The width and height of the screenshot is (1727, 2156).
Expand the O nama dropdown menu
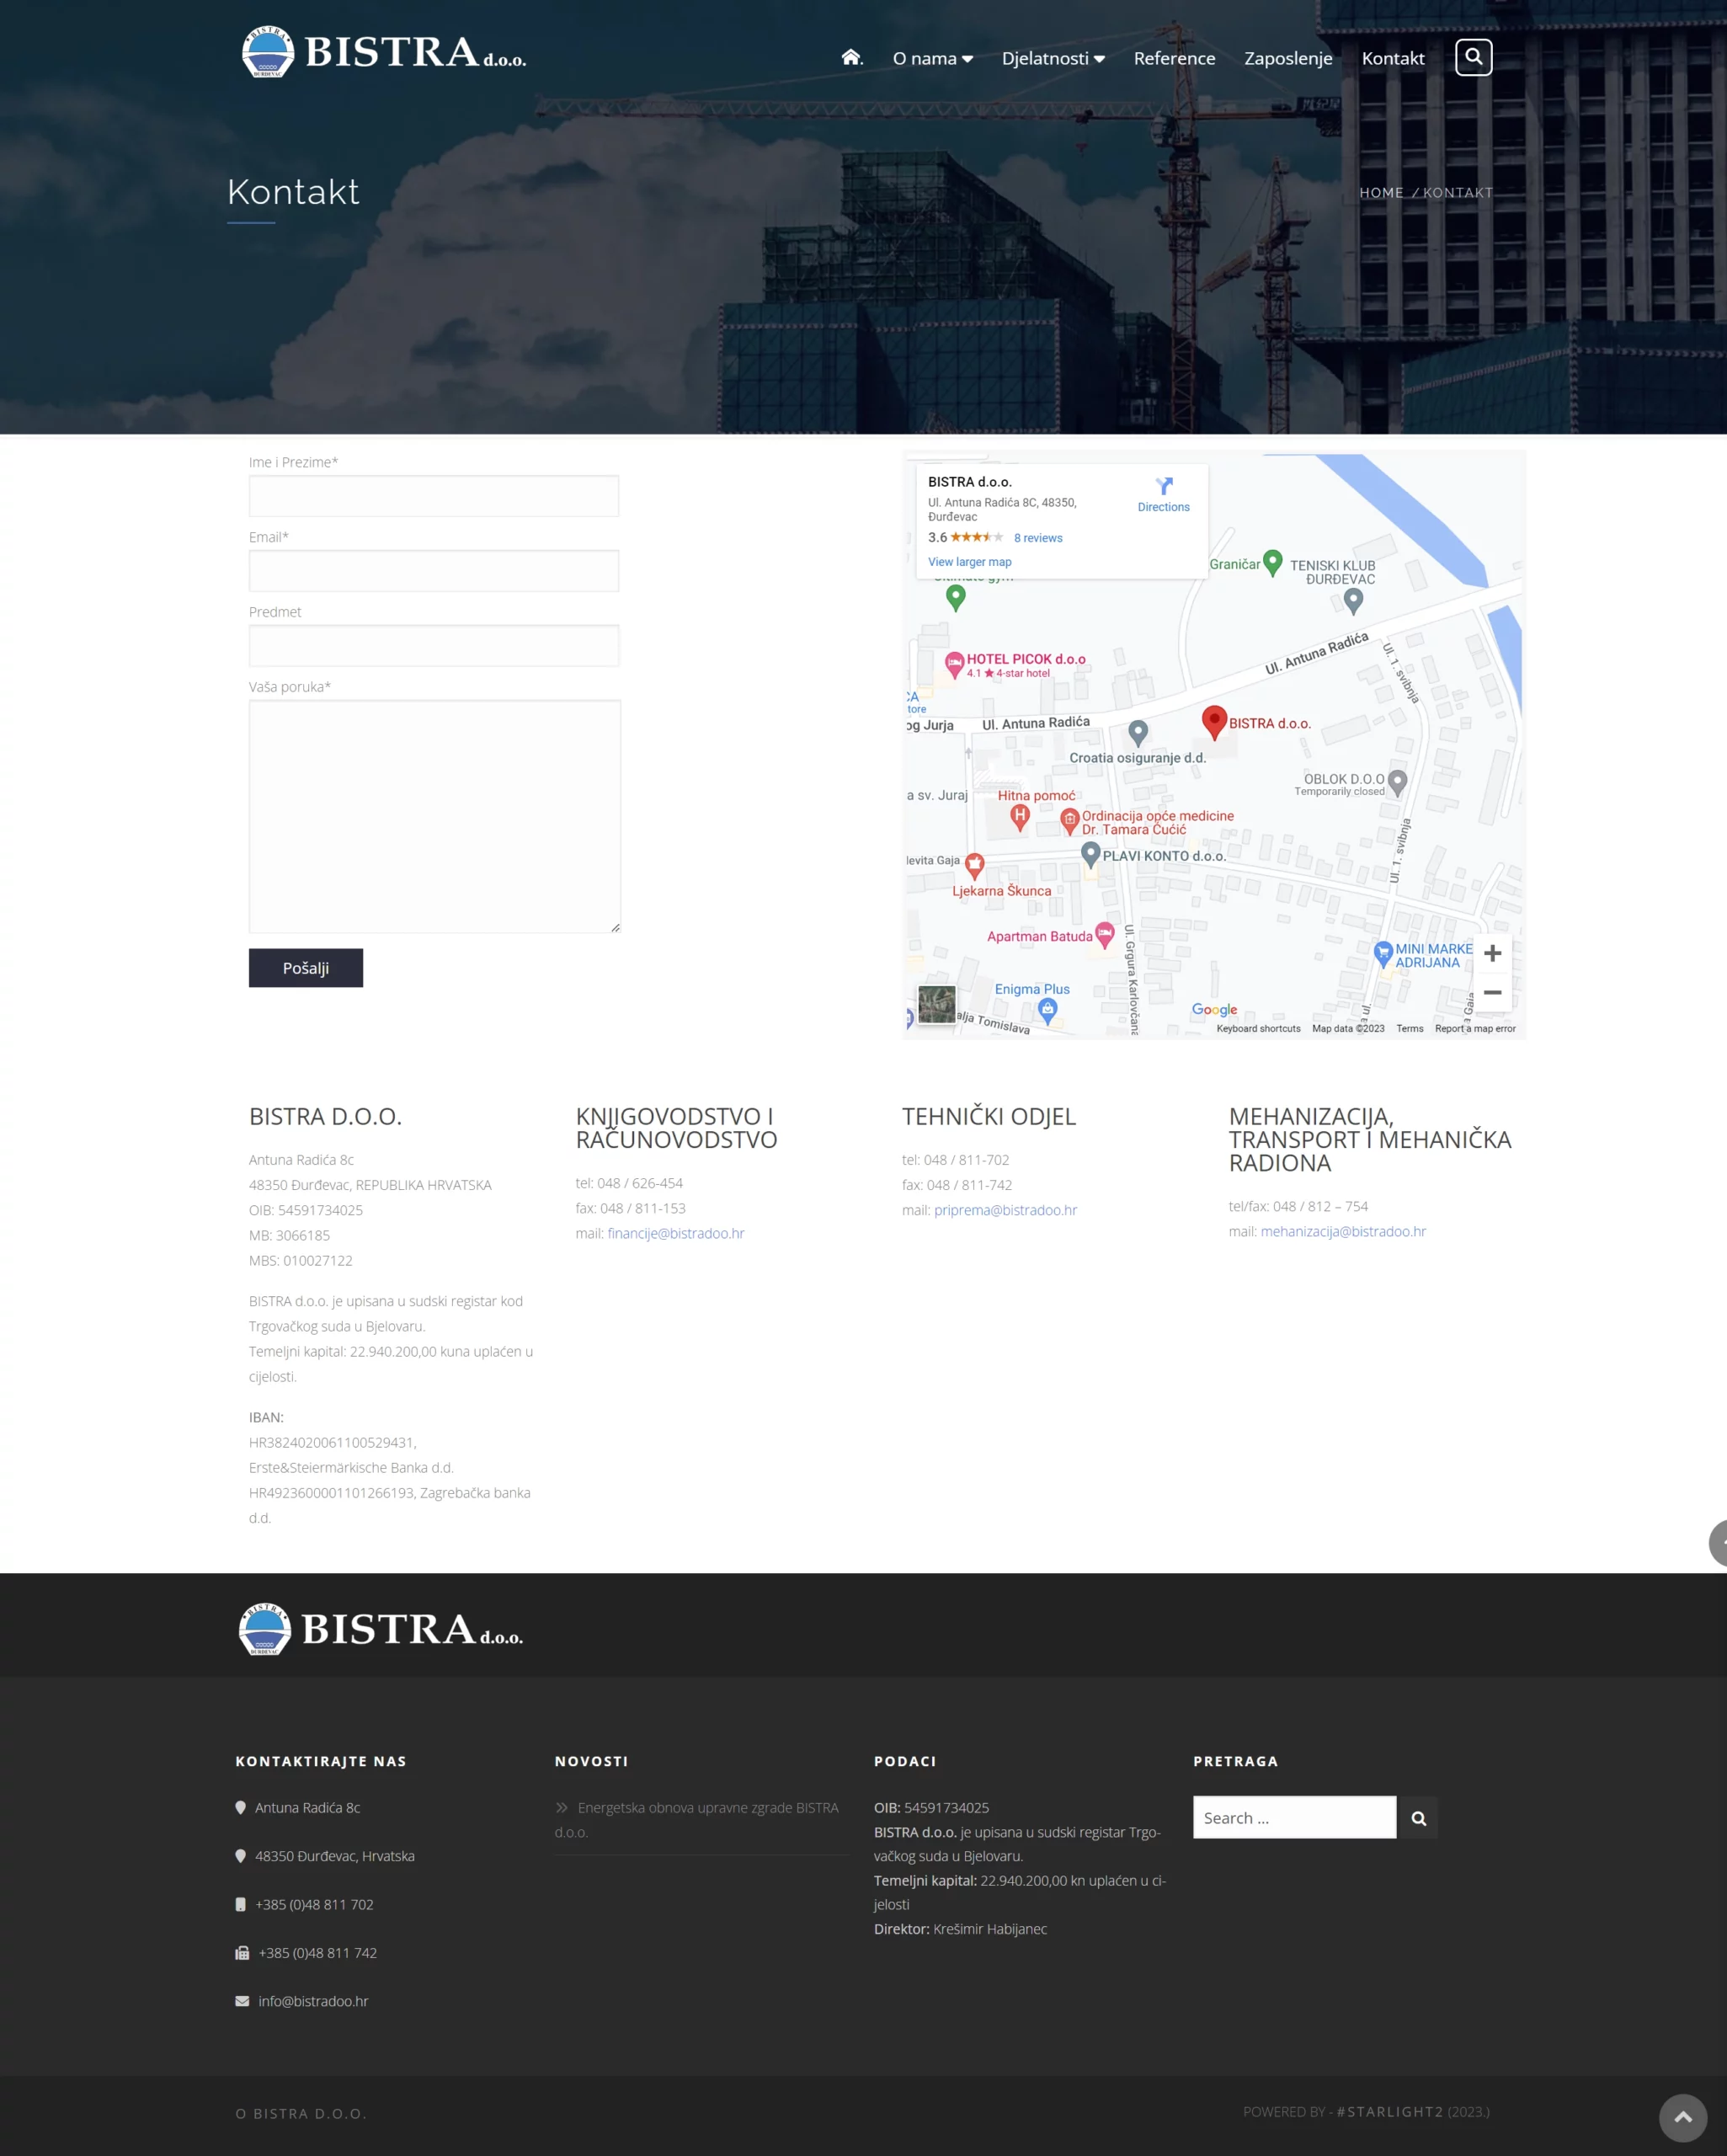click(x=932, y=59)
